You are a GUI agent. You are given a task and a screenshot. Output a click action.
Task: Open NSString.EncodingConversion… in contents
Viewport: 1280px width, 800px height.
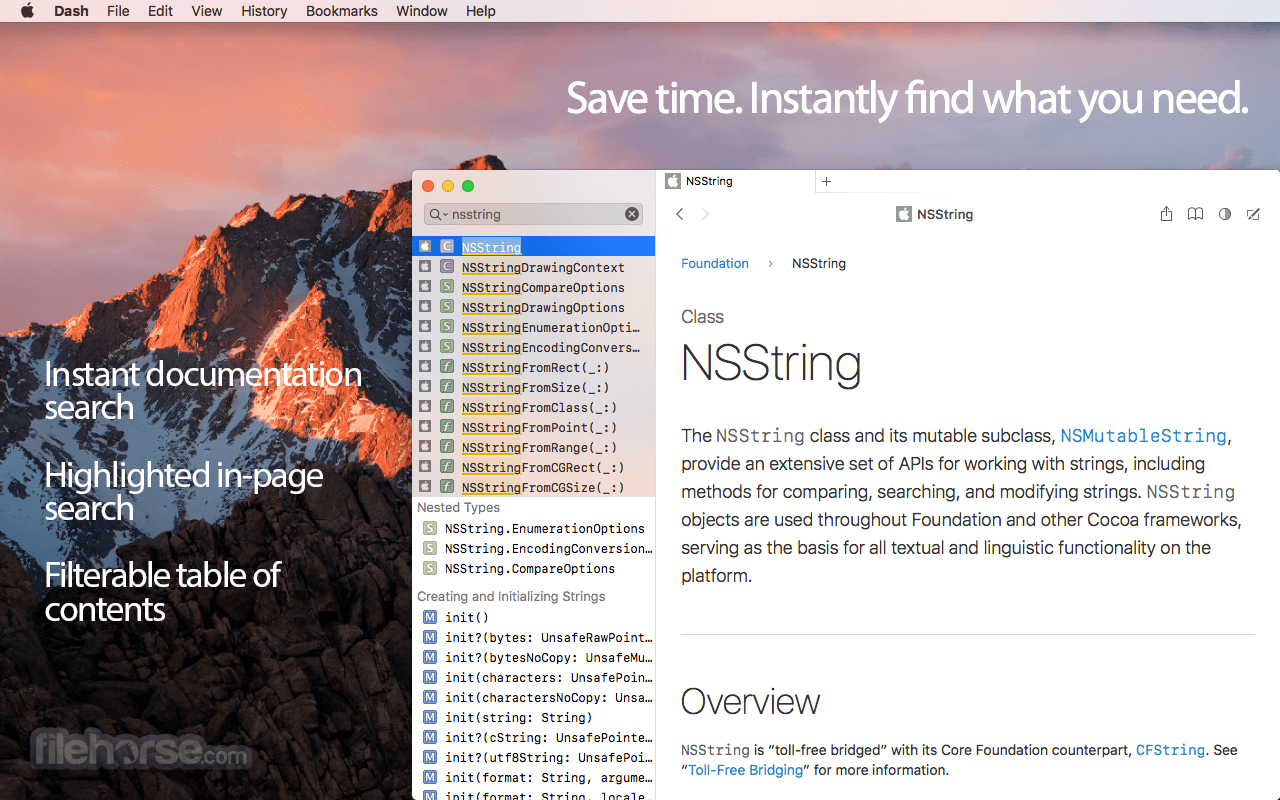(534, 548)
